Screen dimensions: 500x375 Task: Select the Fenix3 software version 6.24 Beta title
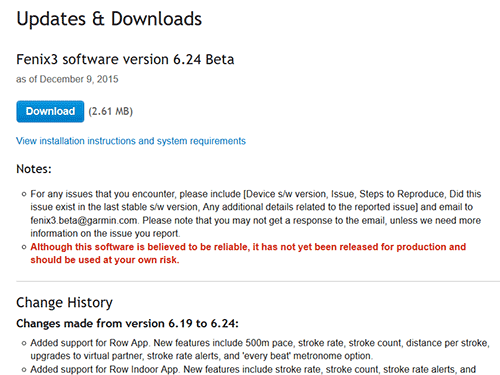(x=125, y=60)
